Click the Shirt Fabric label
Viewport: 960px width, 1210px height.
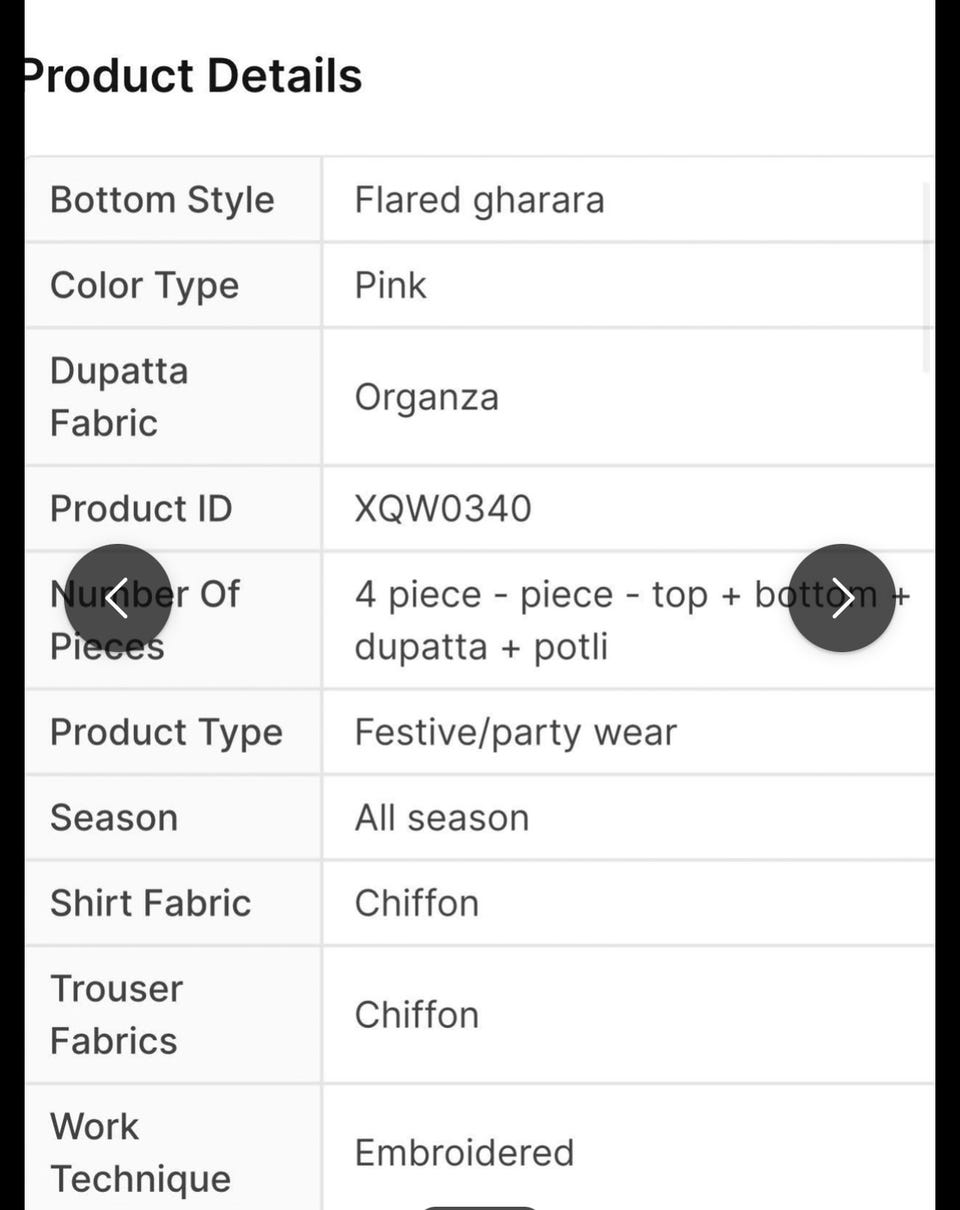point(151,902)
